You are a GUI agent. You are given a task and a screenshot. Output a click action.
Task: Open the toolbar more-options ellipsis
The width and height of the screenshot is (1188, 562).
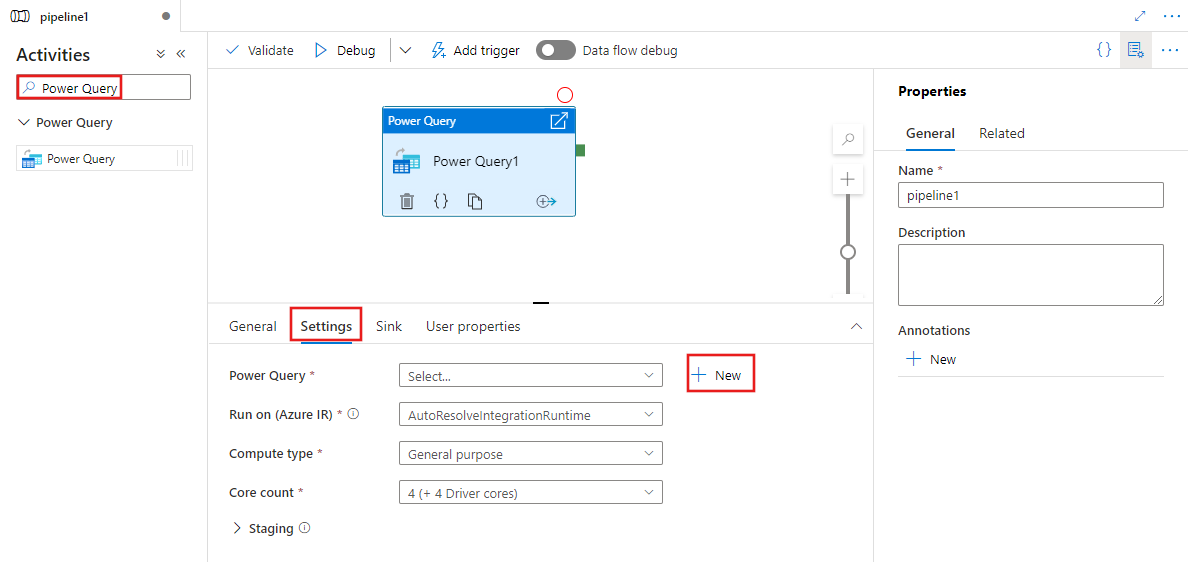(1169, 50)
